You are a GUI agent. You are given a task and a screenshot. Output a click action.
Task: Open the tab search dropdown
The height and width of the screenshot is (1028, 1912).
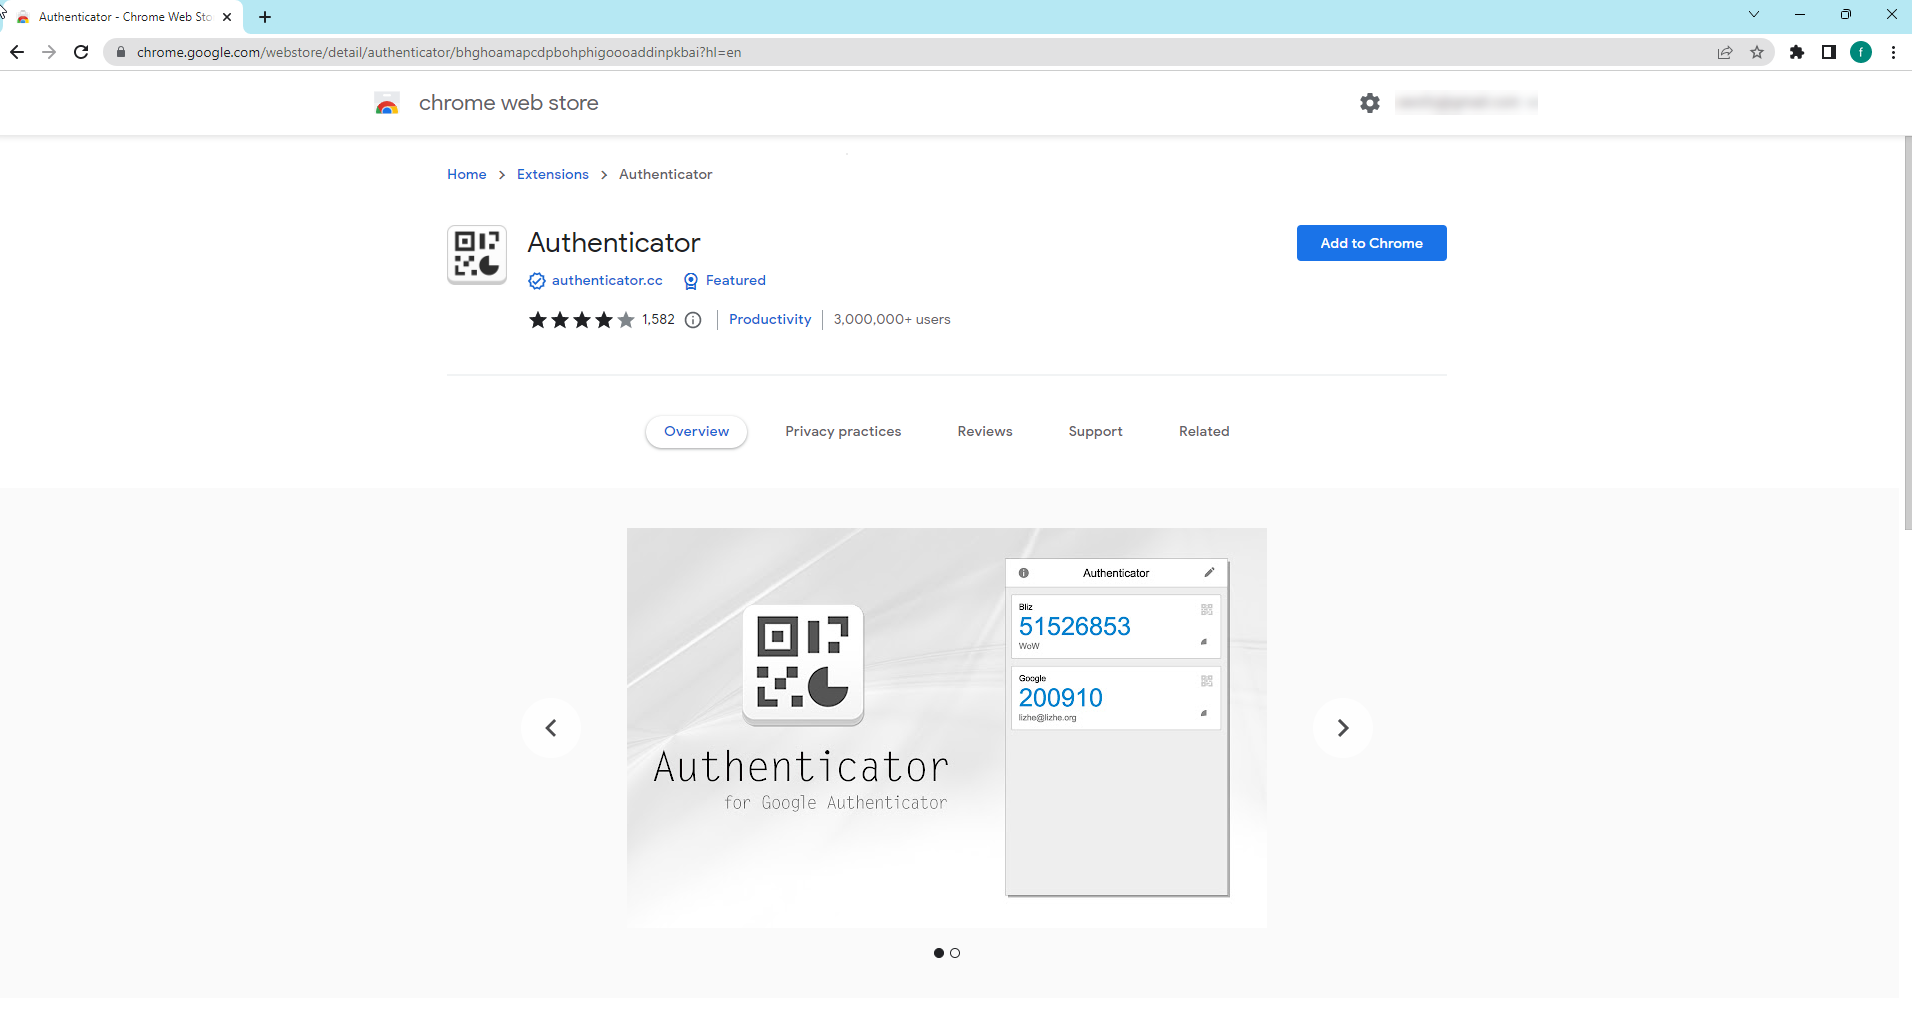[x=1753, y=14]
